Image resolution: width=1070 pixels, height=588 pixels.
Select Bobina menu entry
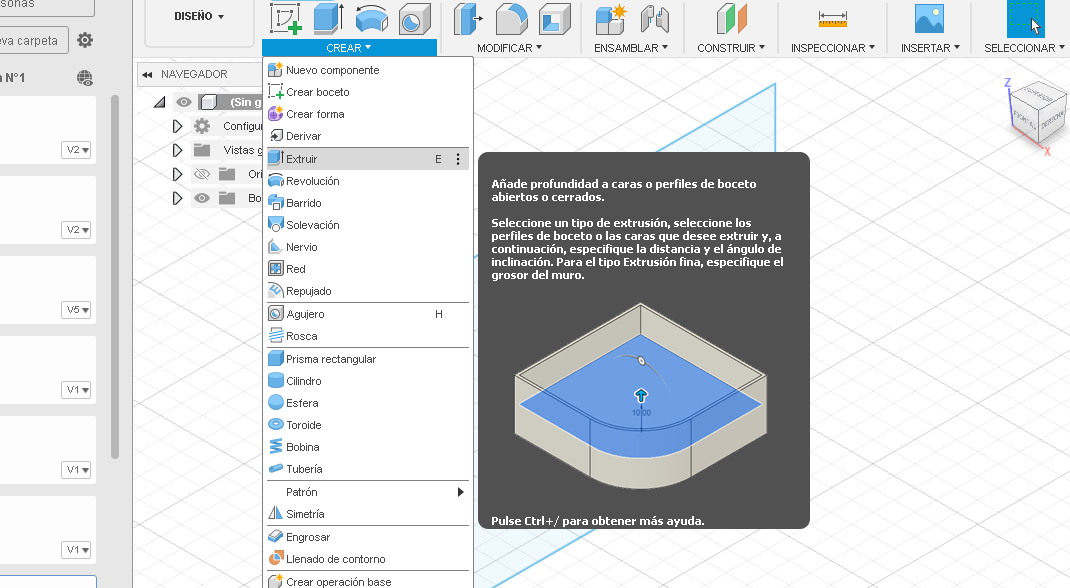pyautogui.click(x=367, y=447)
